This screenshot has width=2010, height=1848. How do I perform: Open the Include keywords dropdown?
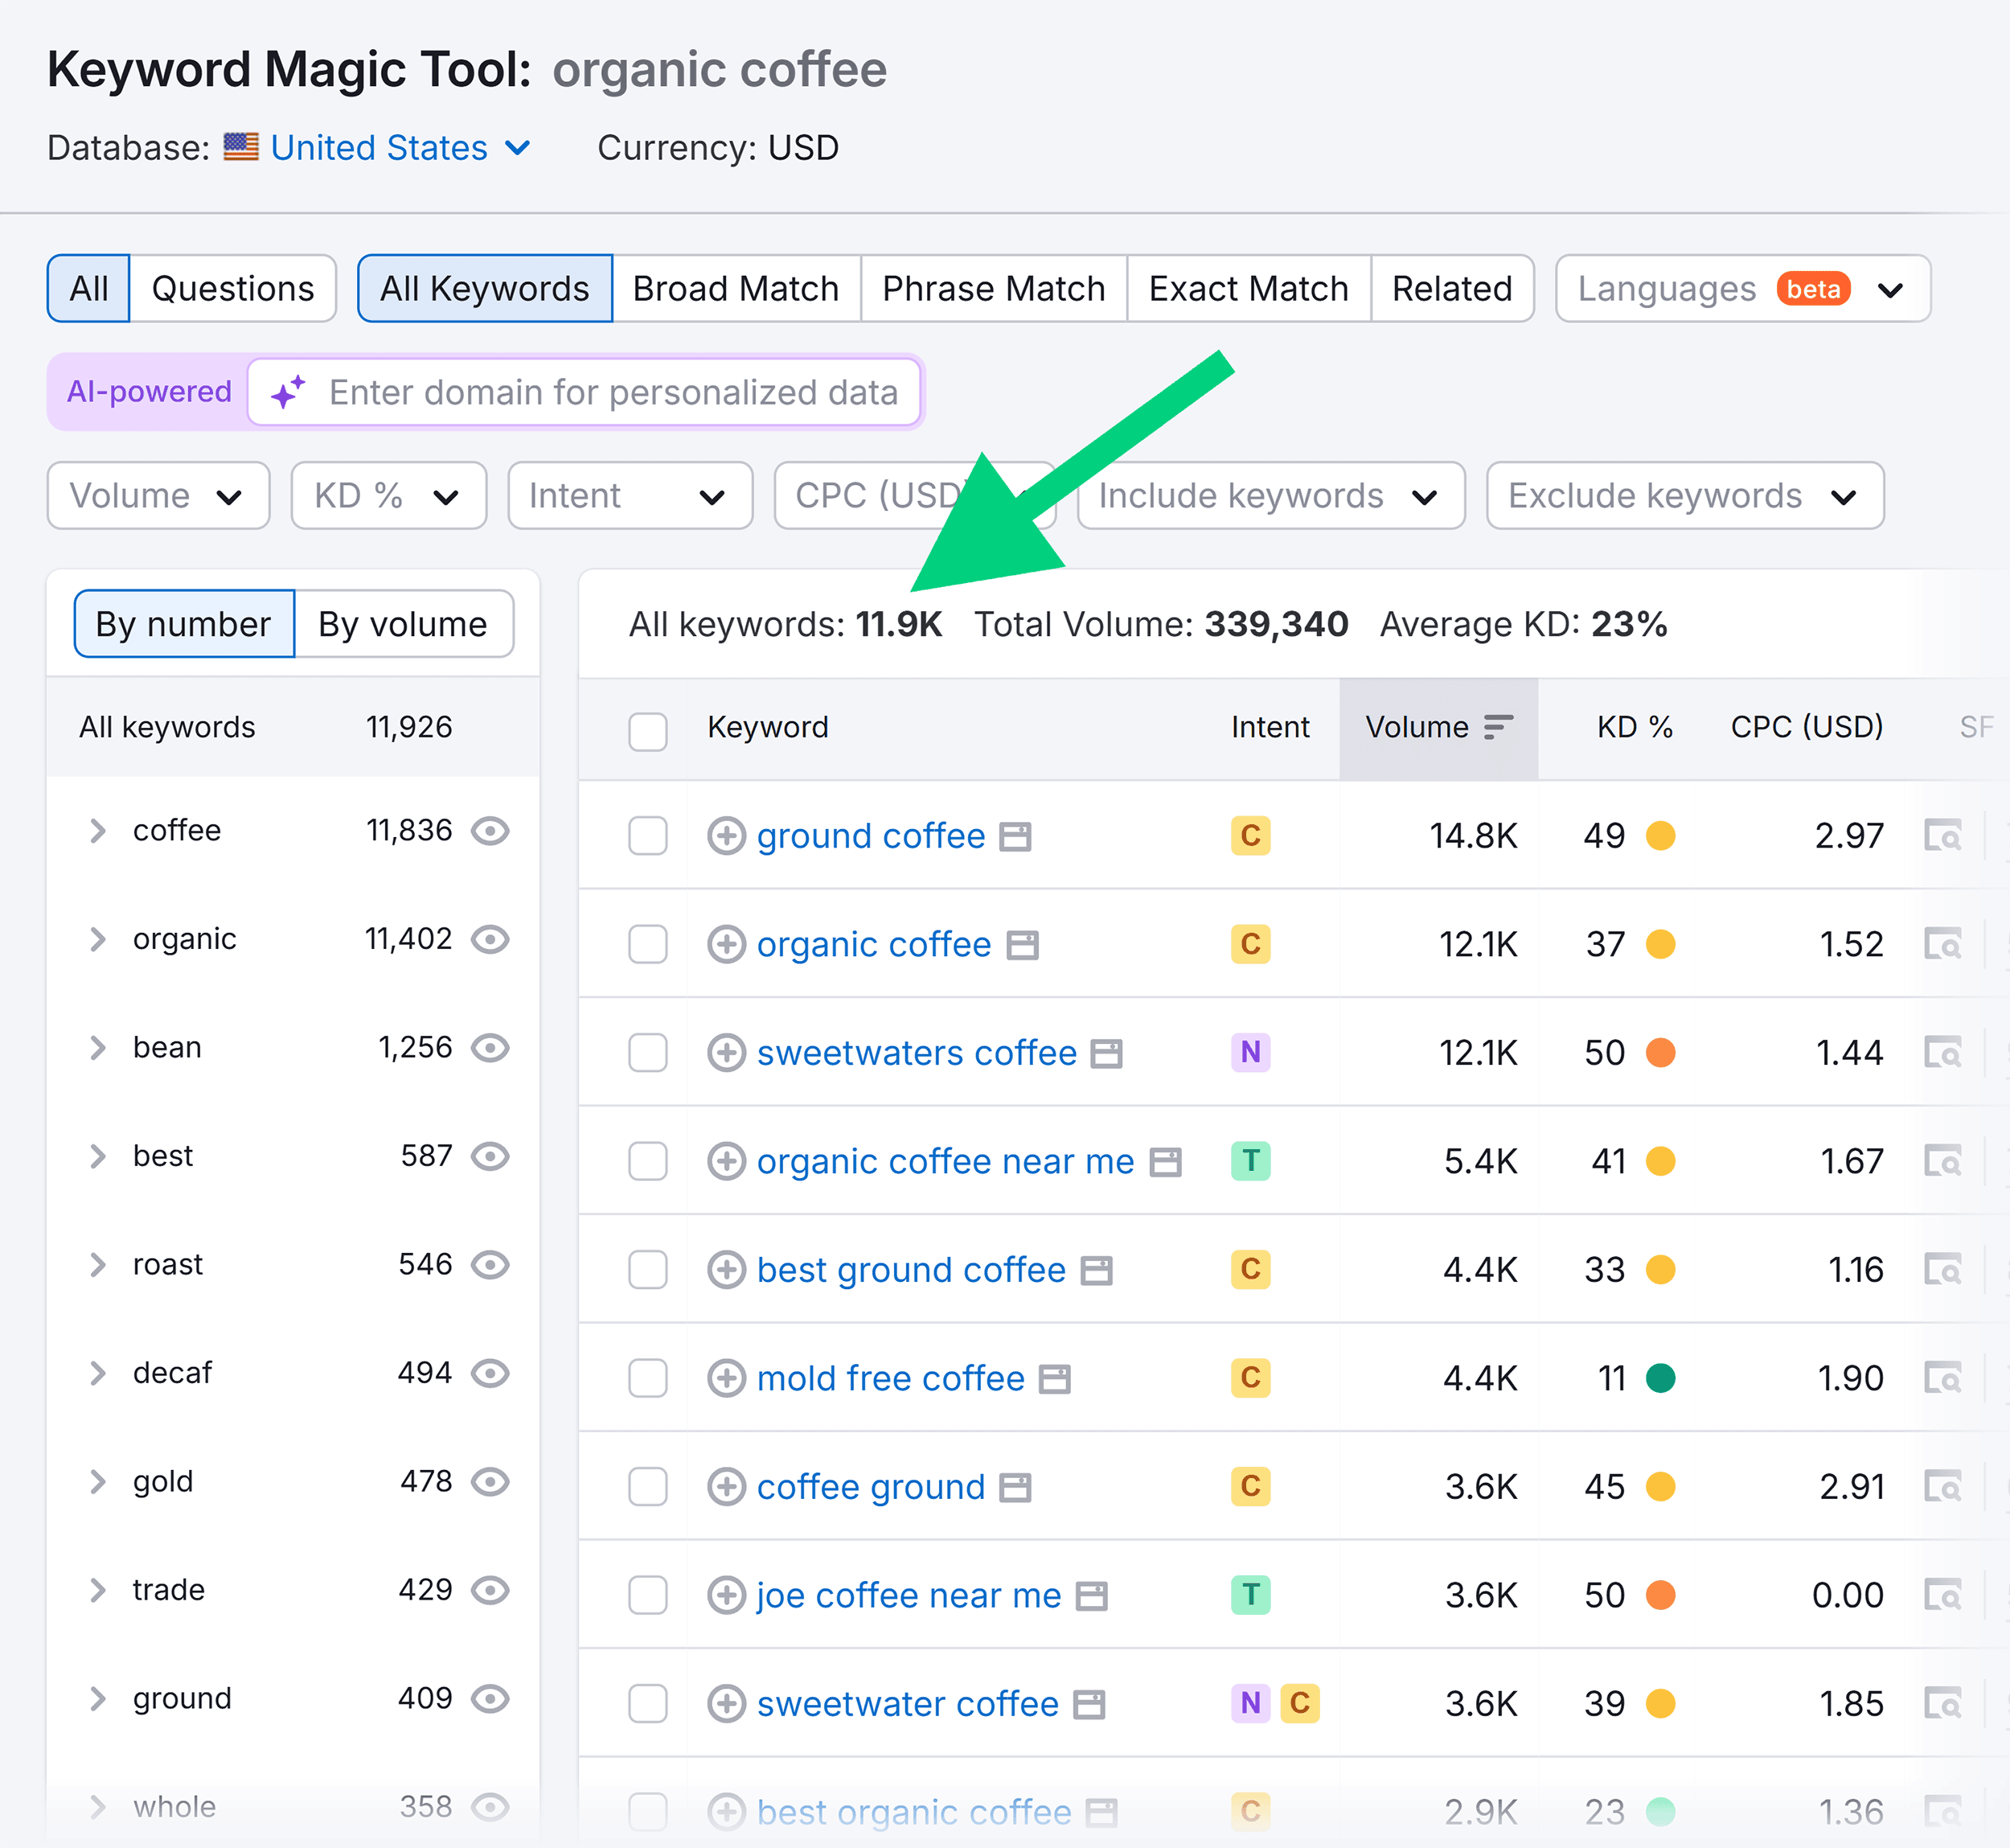(x=1271, y=495)
